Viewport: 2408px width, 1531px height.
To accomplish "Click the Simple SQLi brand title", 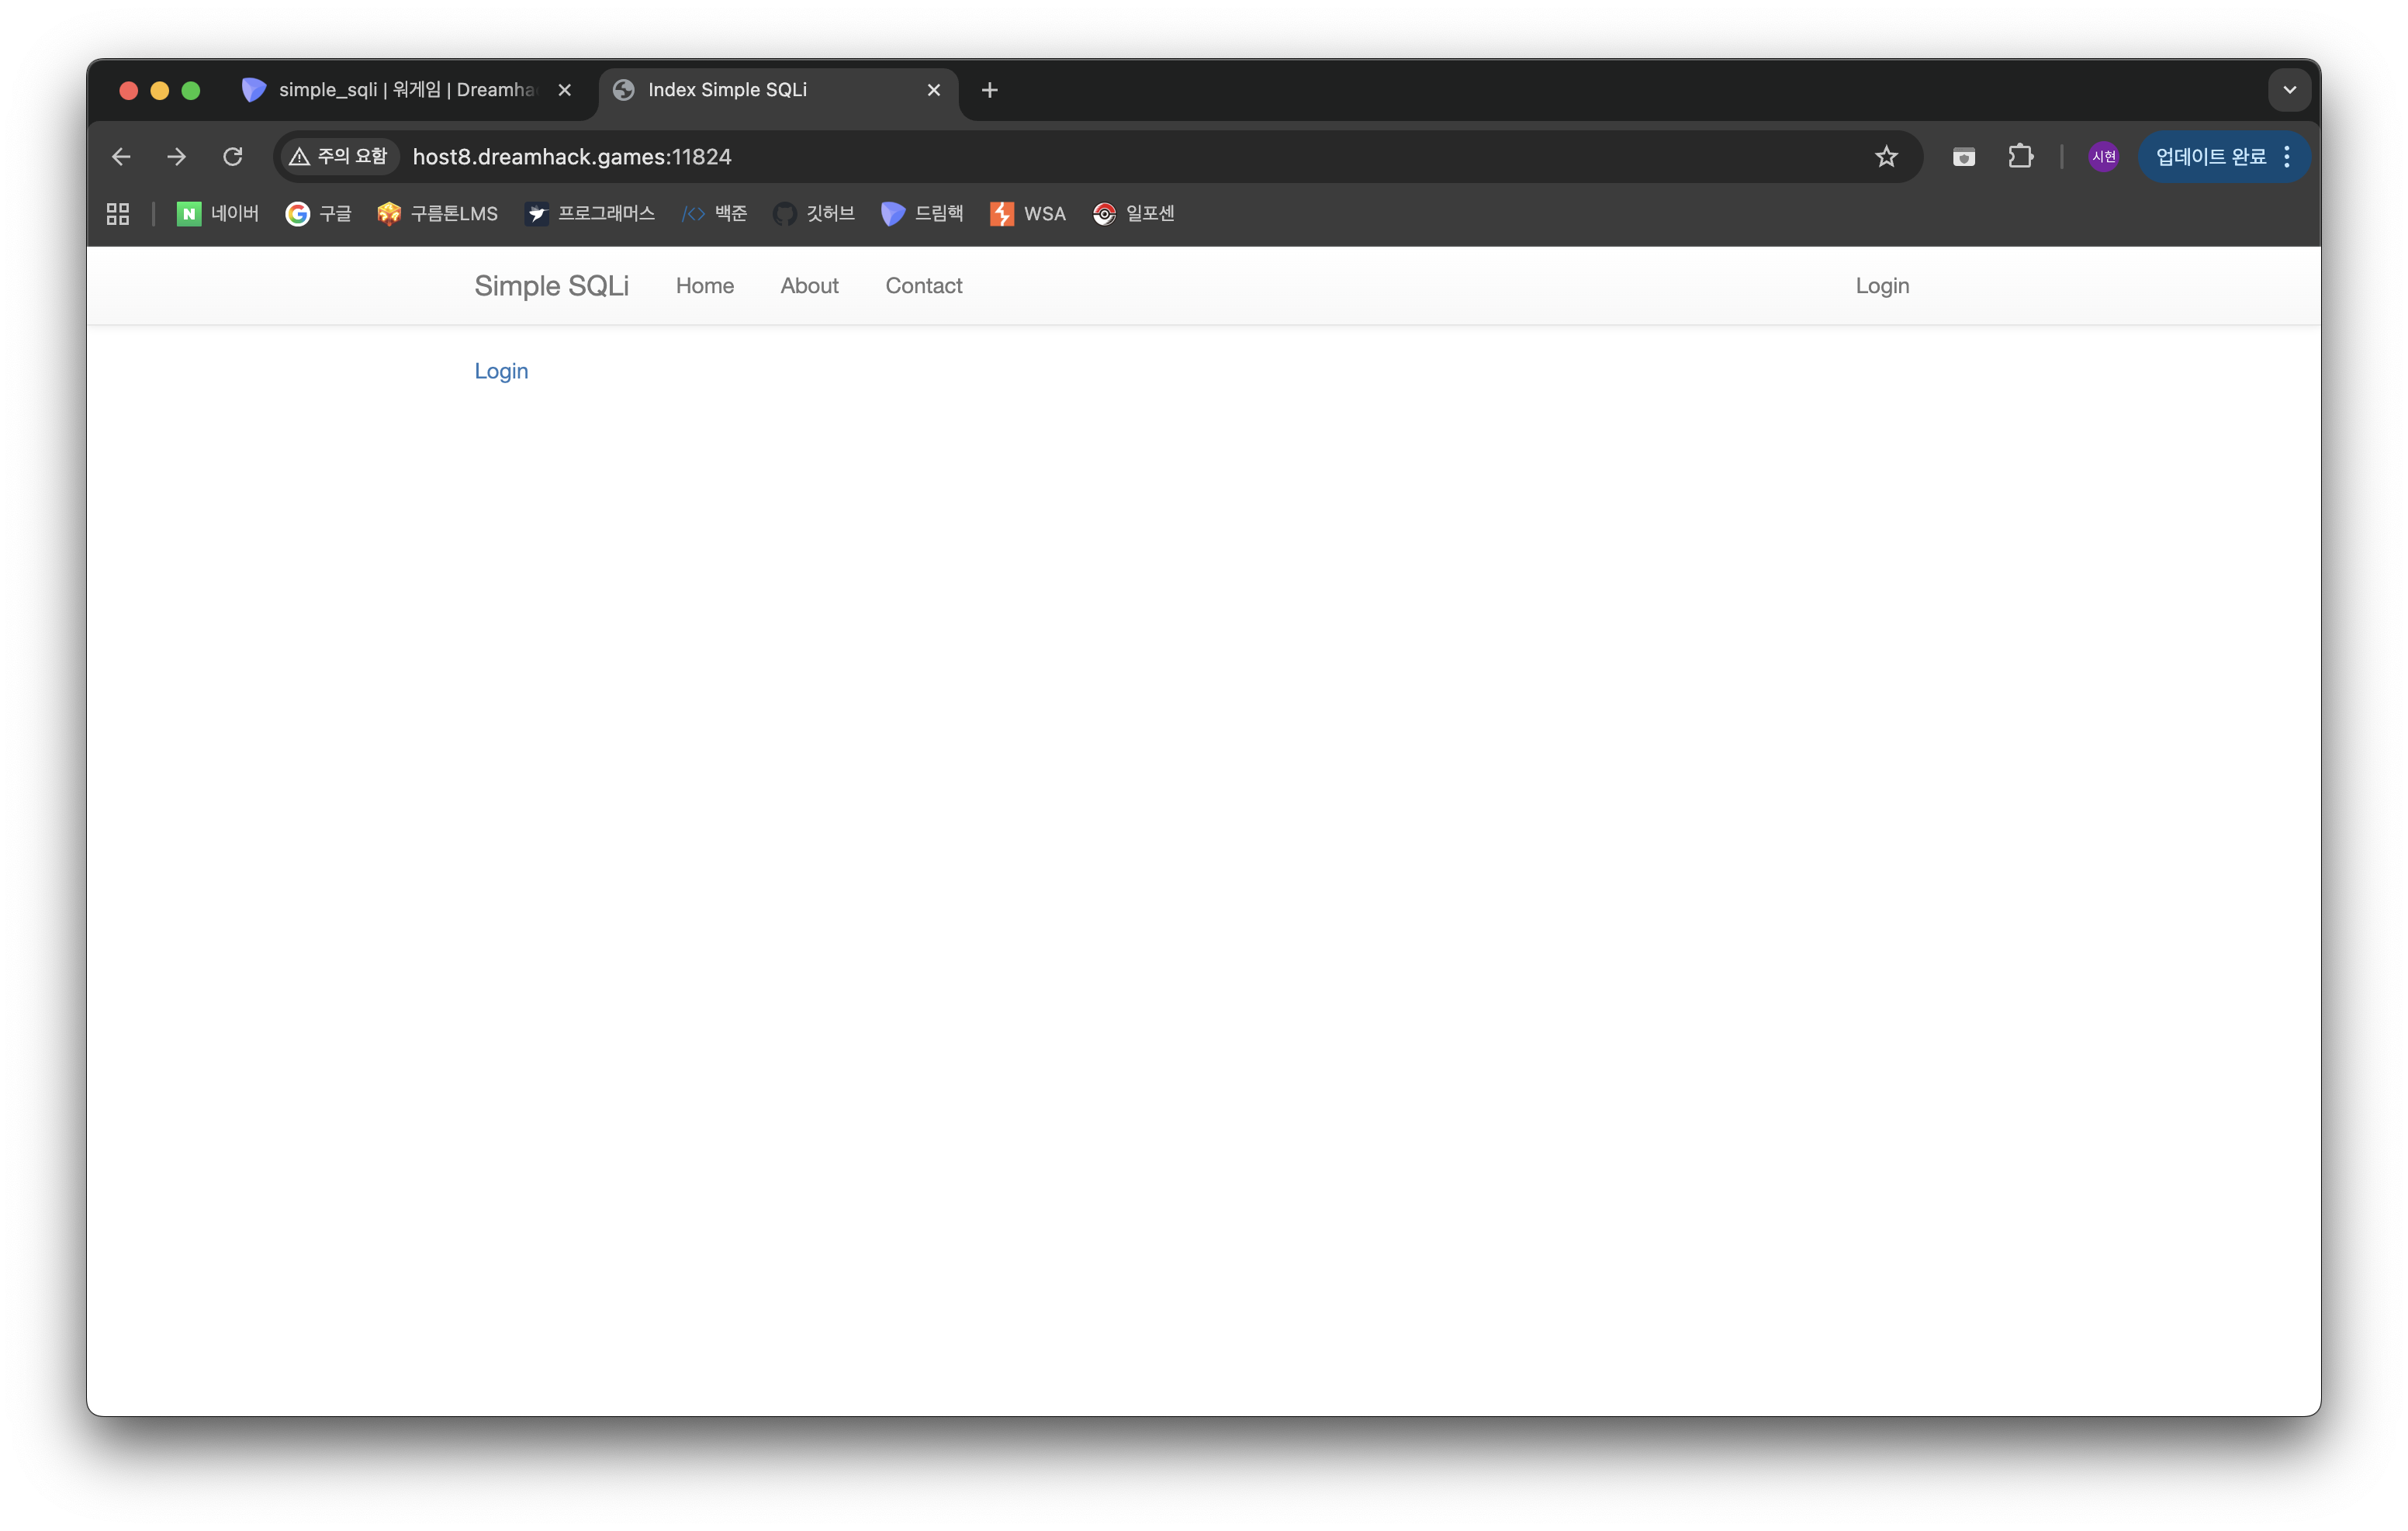I will (x=551, y=286).
